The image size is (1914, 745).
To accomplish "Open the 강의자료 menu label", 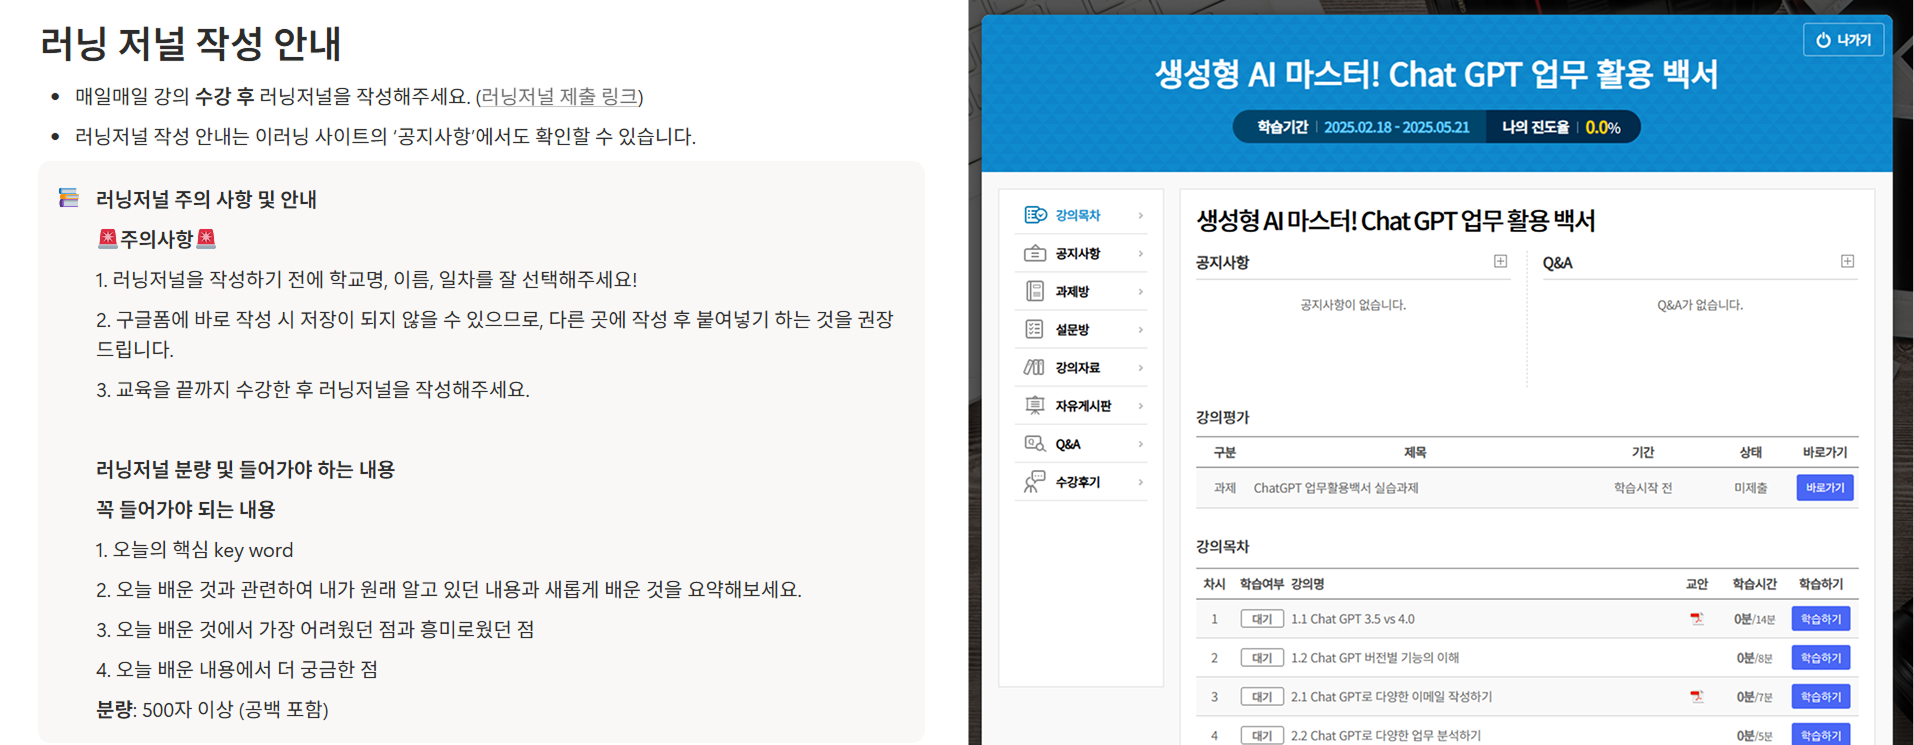I will tap(1077, 367).
